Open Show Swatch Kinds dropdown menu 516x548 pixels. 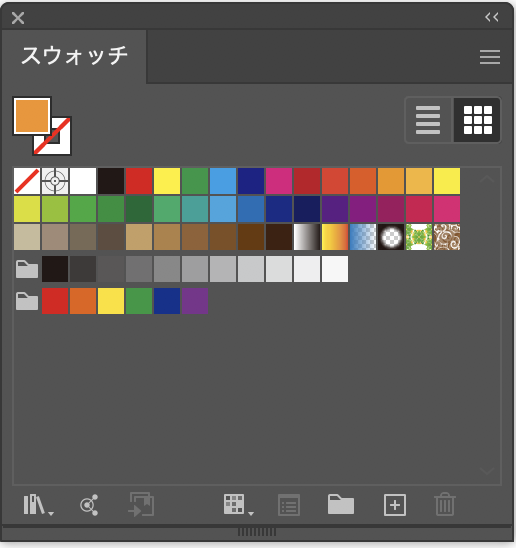239,505
